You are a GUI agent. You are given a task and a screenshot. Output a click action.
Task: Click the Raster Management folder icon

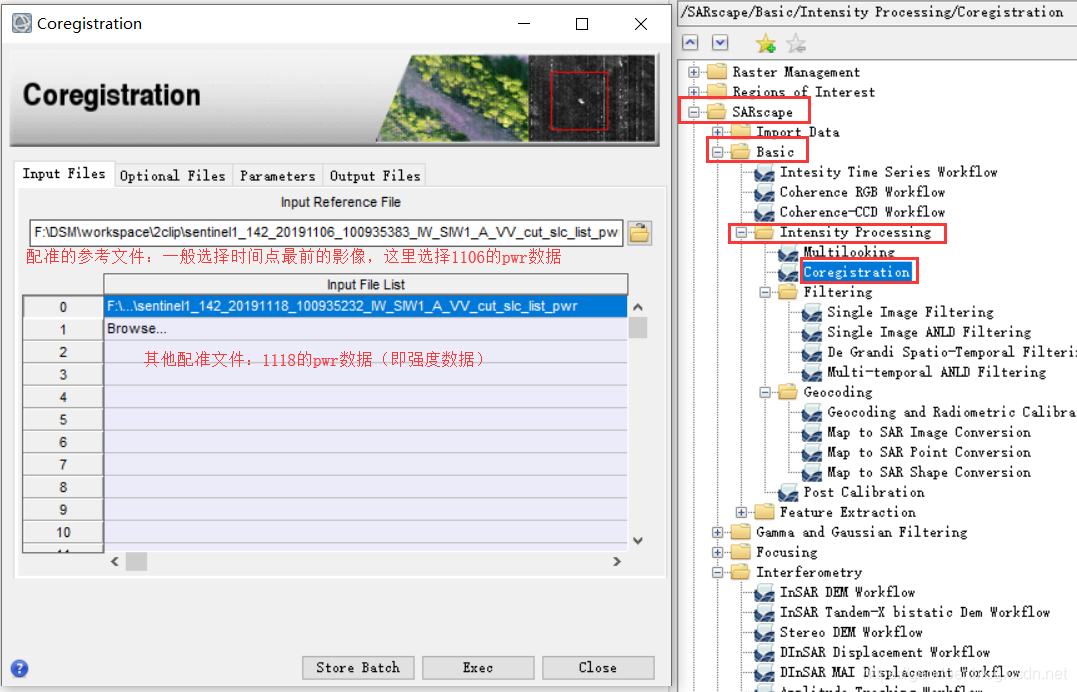[717, 71]
